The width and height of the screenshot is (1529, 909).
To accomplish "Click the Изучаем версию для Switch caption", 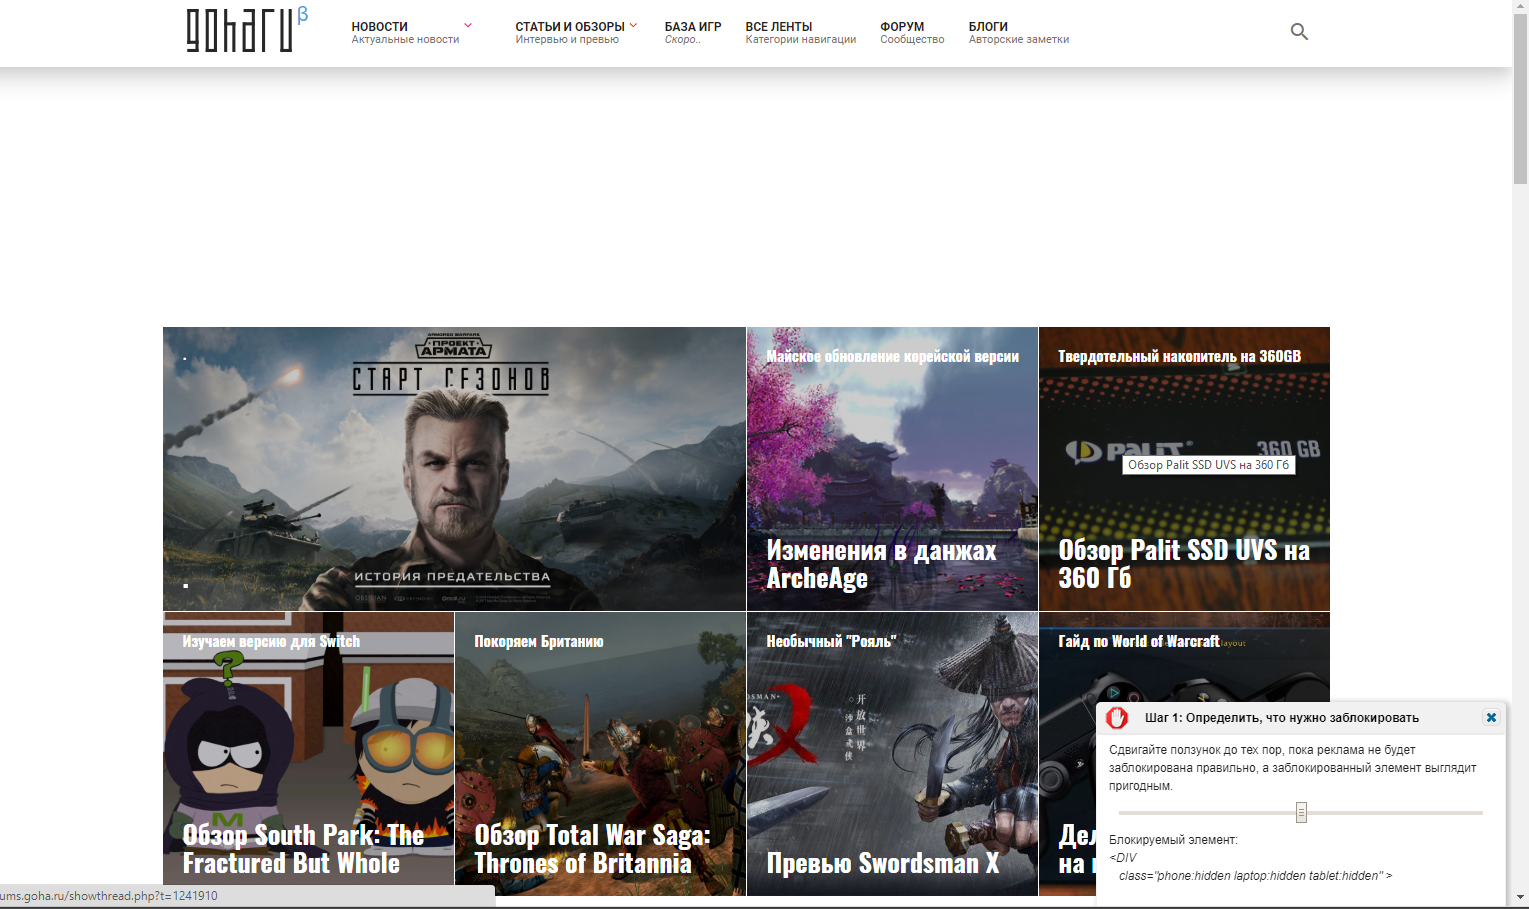I will (271, 641).
